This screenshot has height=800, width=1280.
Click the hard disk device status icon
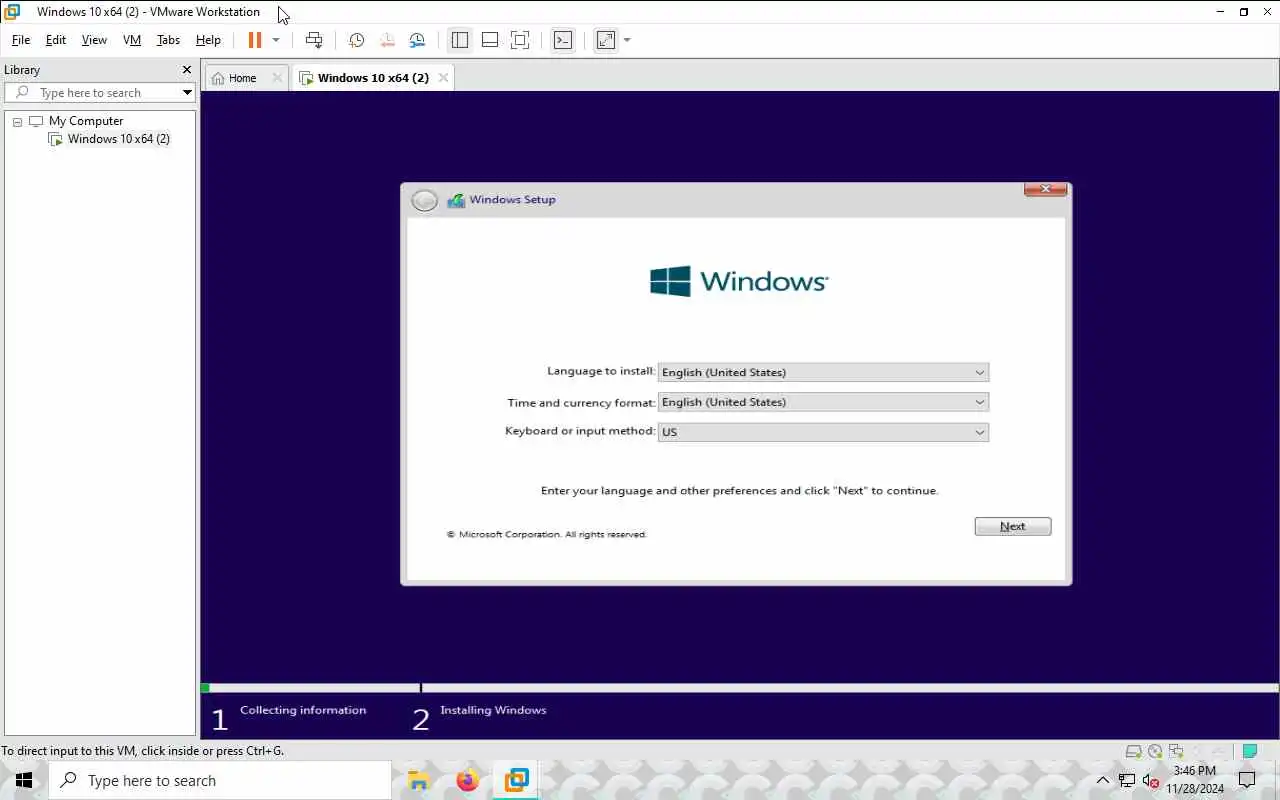coord(1133,751)
